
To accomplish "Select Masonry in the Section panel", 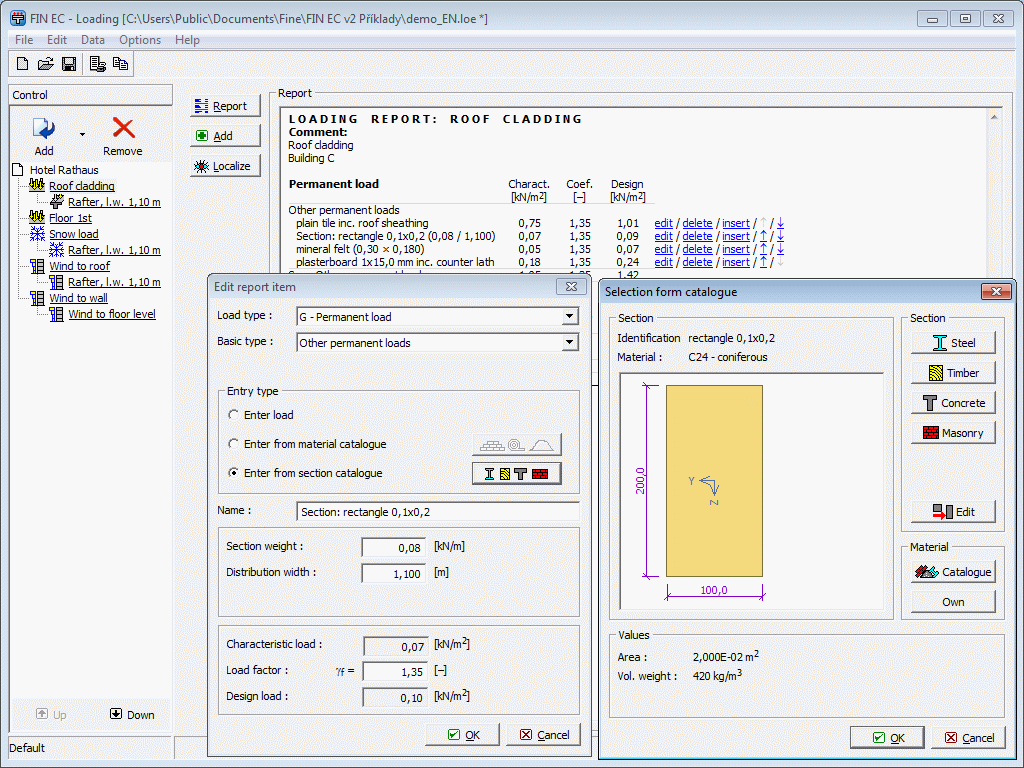I will coord(952,432).
